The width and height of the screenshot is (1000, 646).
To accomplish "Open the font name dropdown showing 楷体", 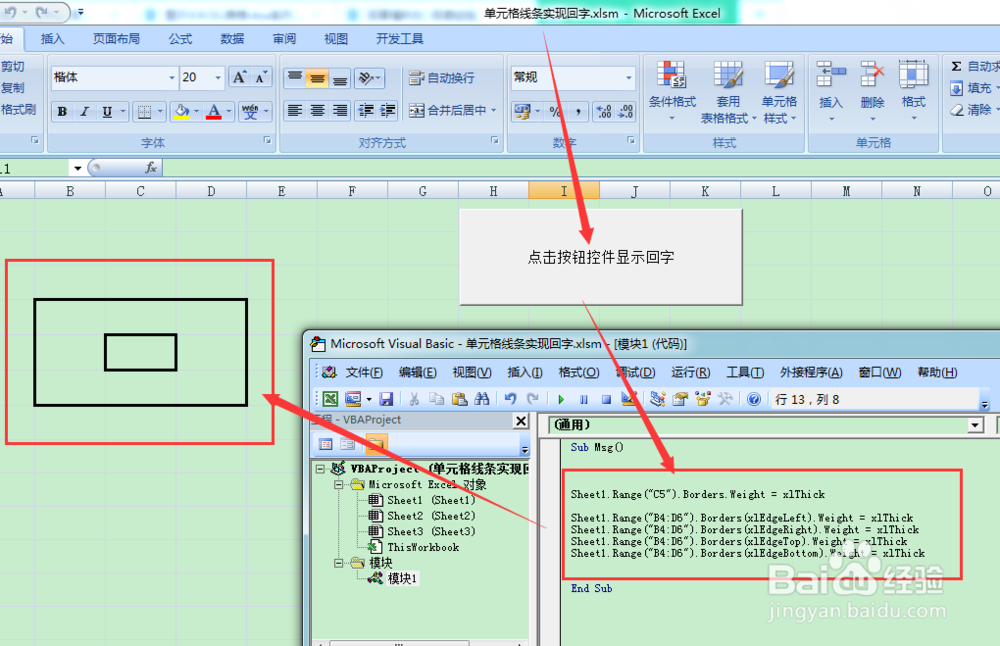I will 172,78.
